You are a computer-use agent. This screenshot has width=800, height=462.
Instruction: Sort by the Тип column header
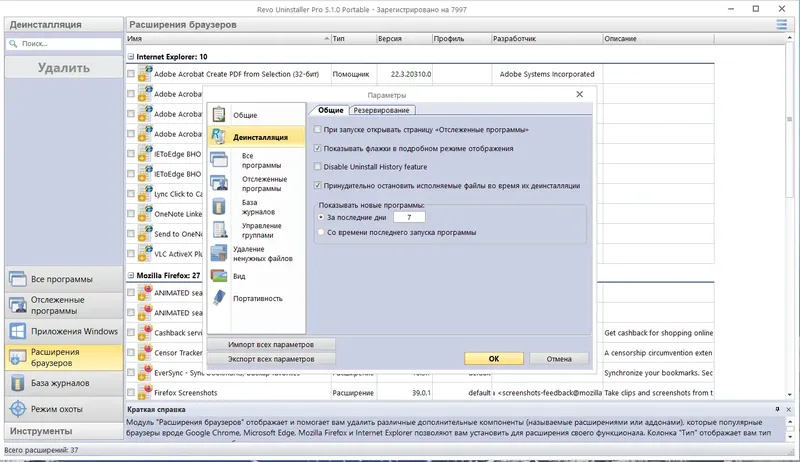pos(354,39)
